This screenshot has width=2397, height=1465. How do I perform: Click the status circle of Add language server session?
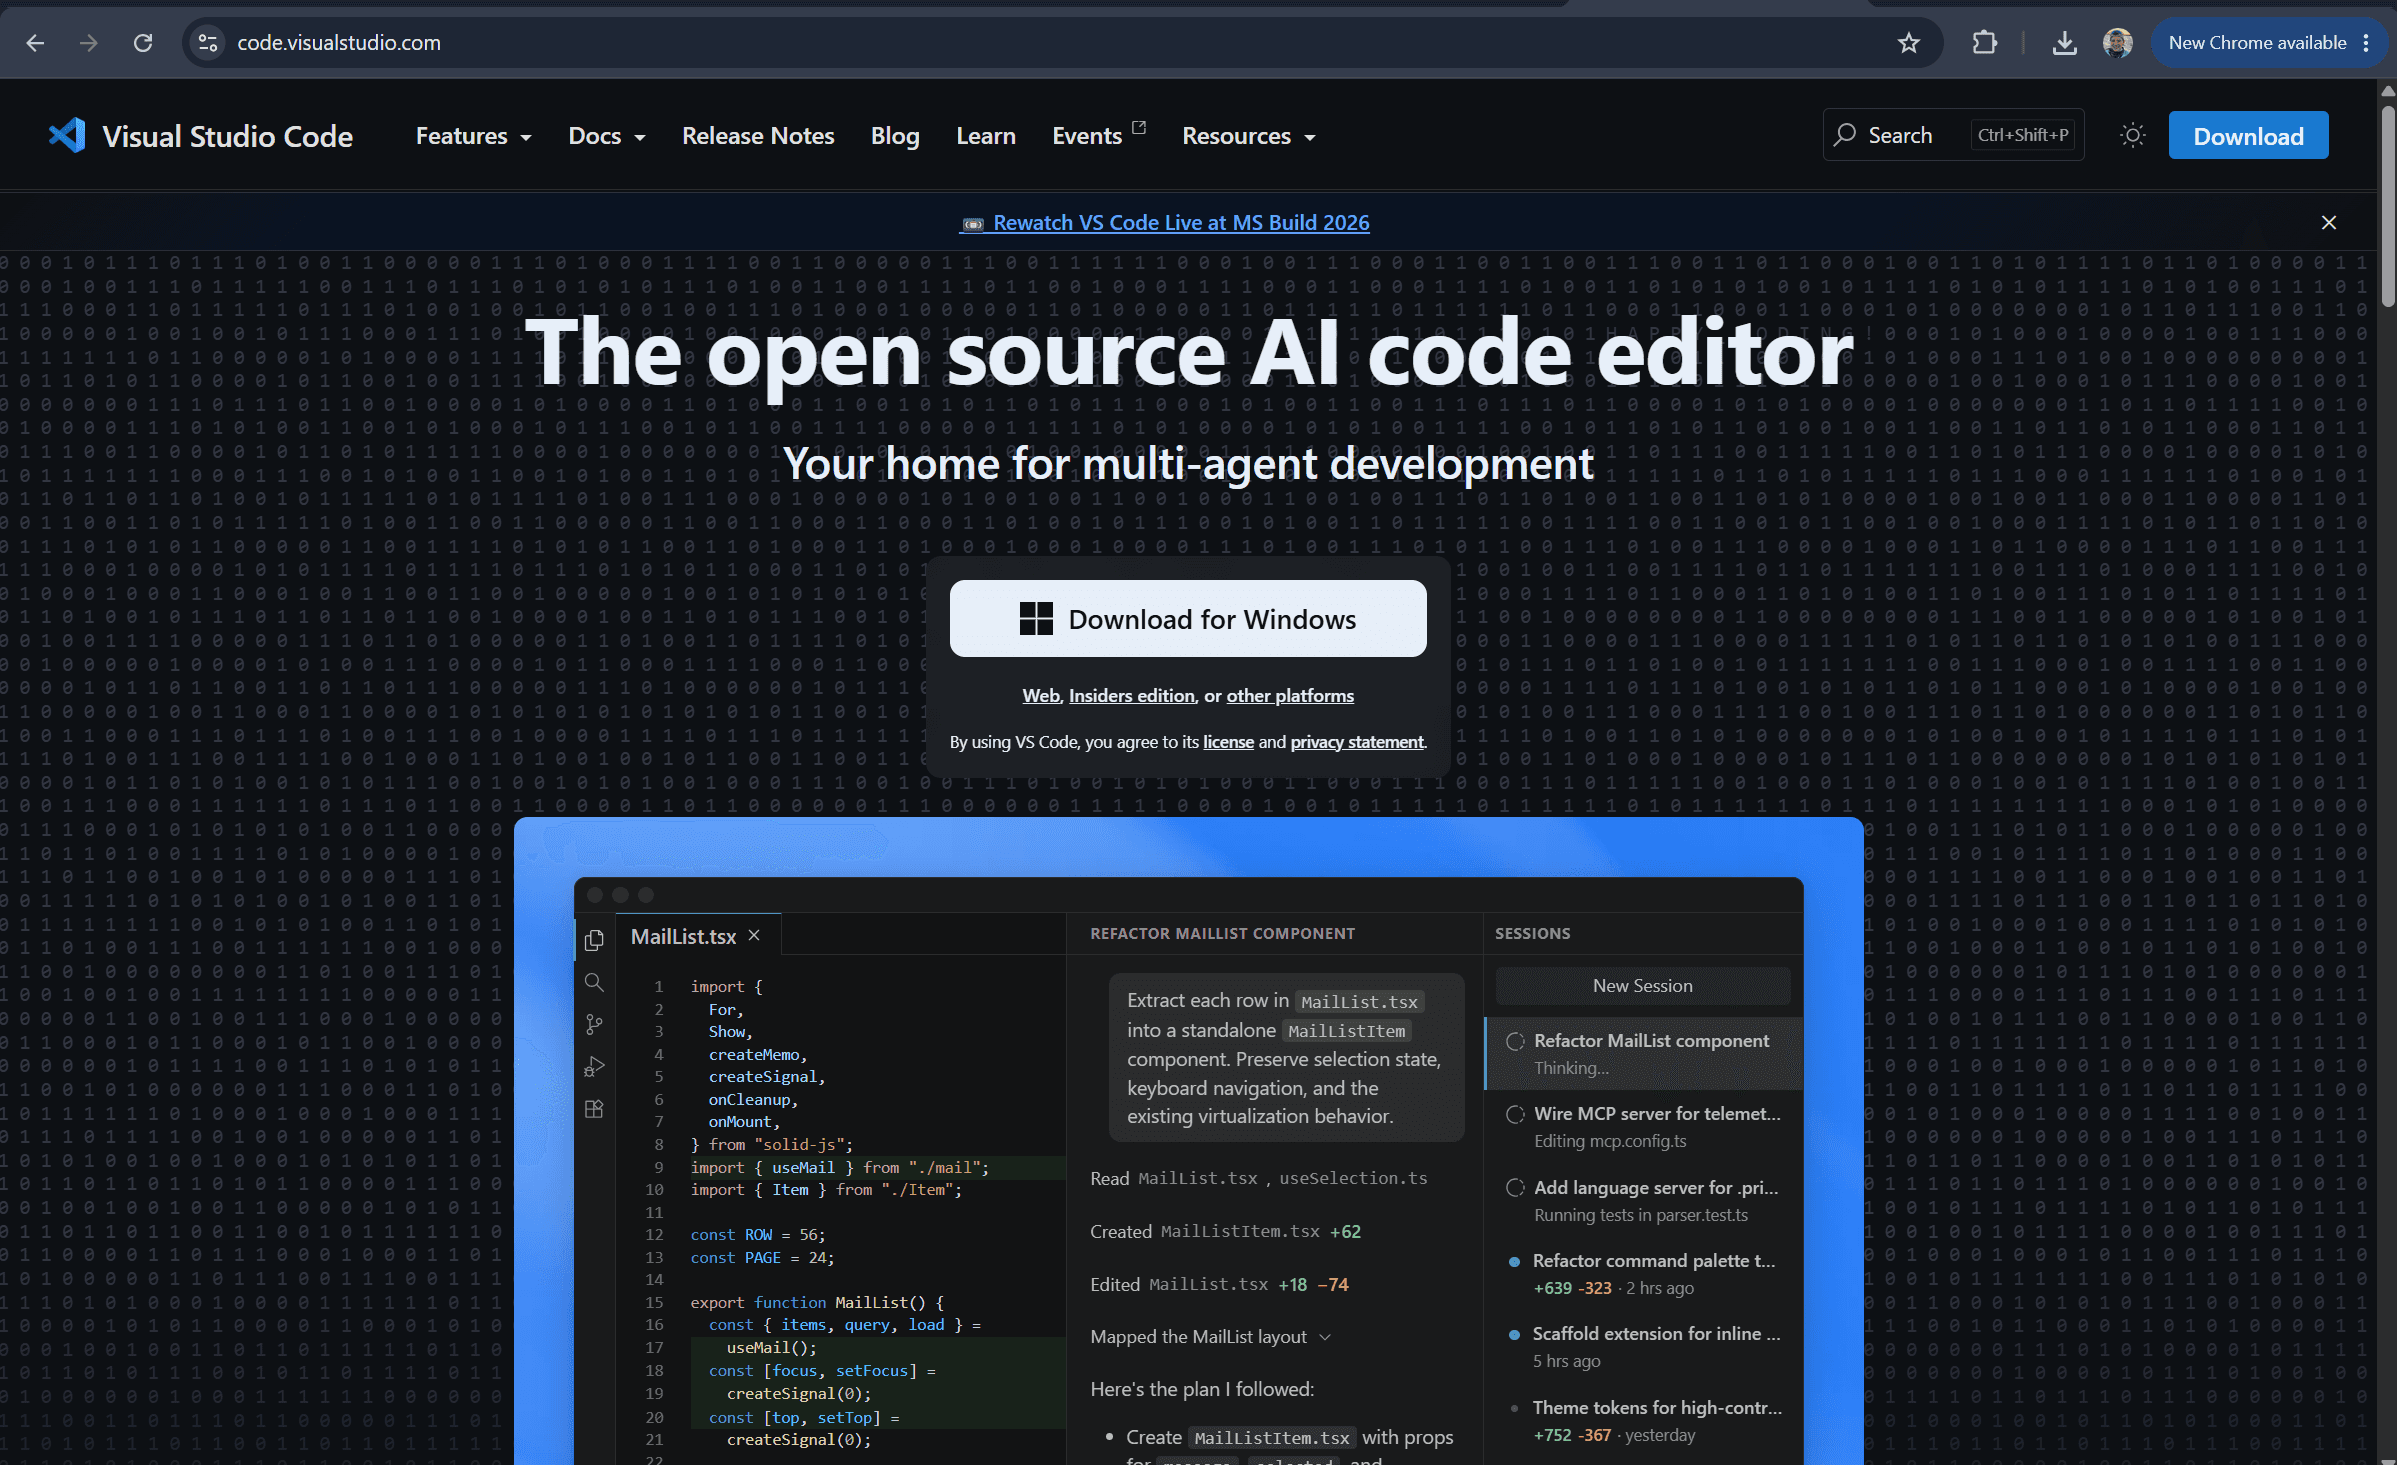tap(1515, 1188)
